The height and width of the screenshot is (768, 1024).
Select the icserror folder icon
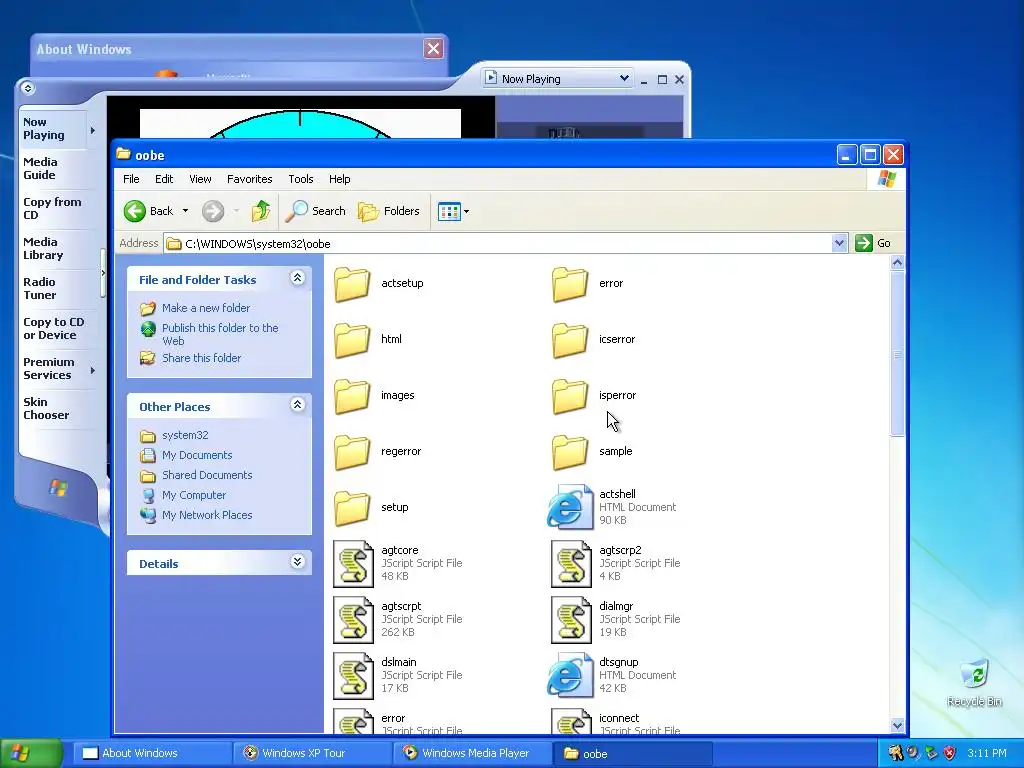[x=570, y=340]
